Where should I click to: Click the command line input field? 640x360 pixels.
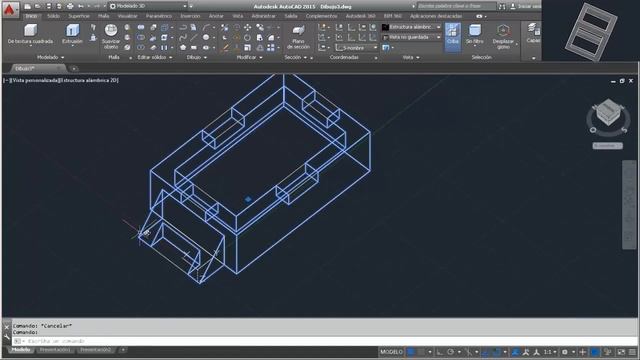324,341
